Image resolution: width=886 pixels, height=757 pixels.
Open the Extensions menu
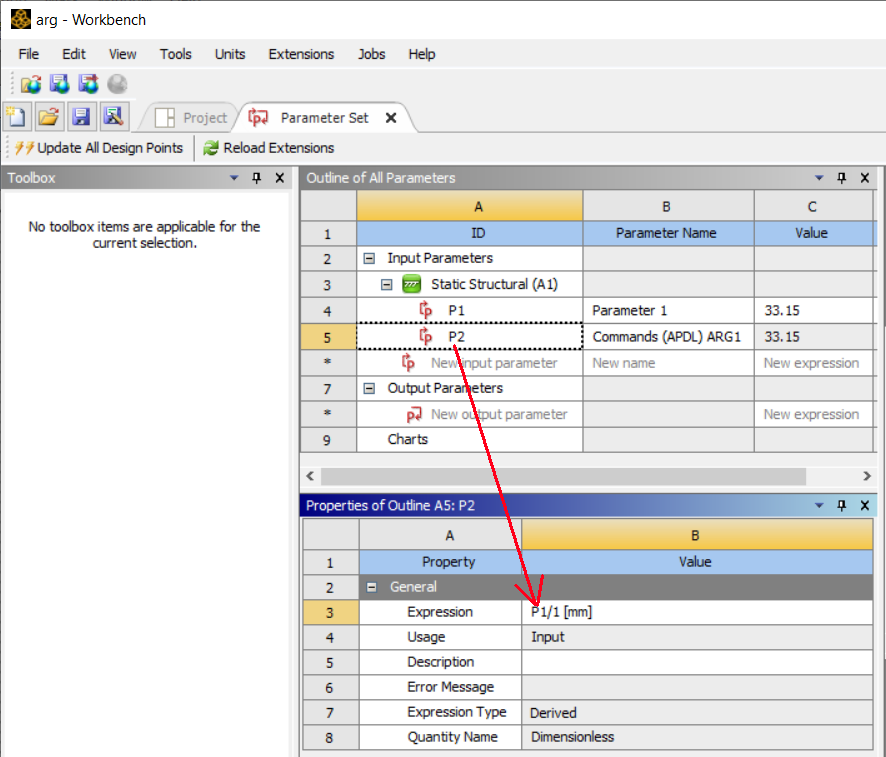coord(301,54)
